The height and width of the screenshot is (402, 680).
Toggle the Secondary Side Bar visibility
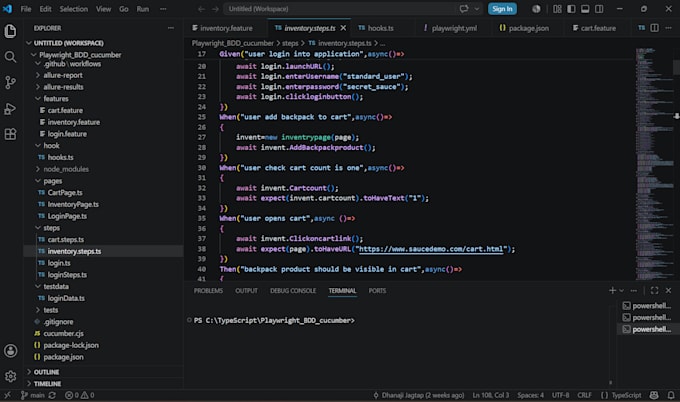click(x=599, y=9)
